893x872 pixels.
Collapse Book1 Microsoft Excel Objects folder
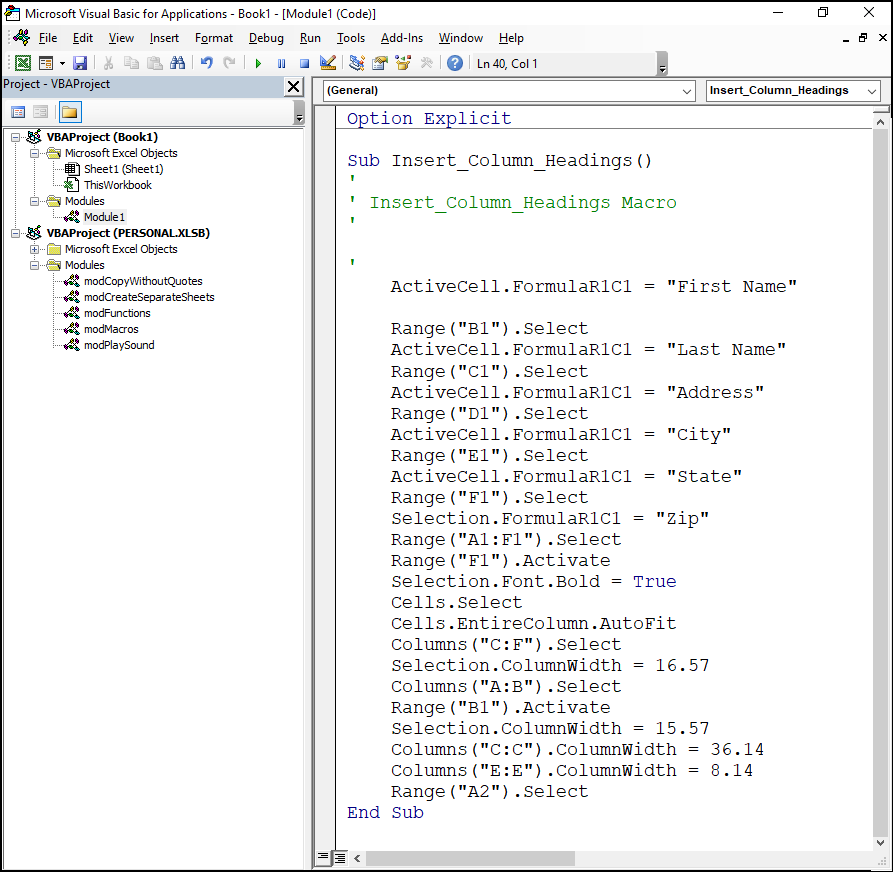[34, 153]
